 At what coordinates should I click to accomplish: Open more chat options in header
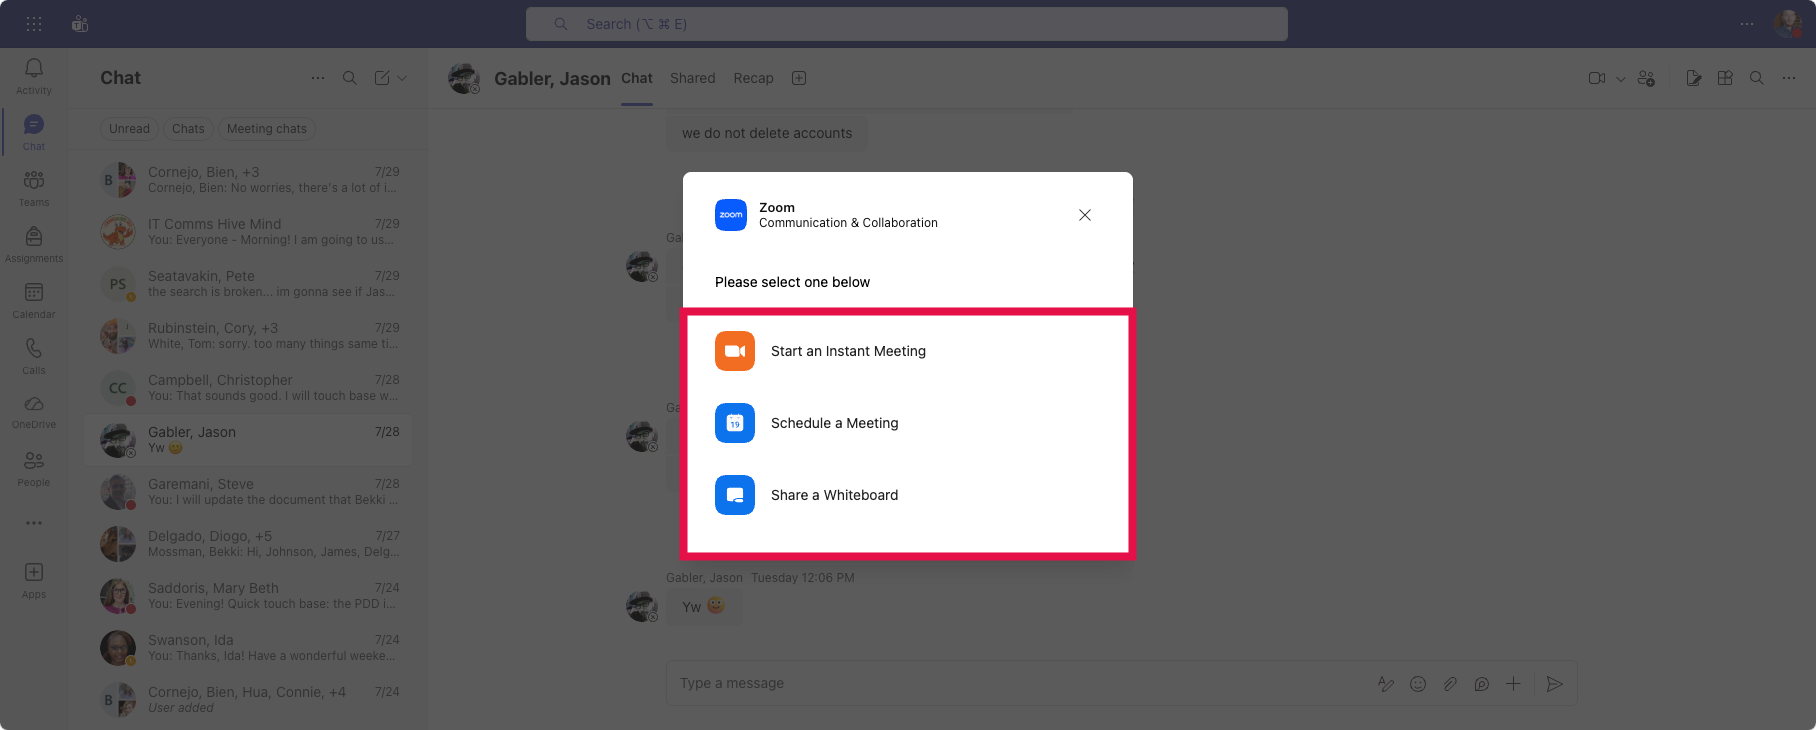click(x=1789, y=78)
